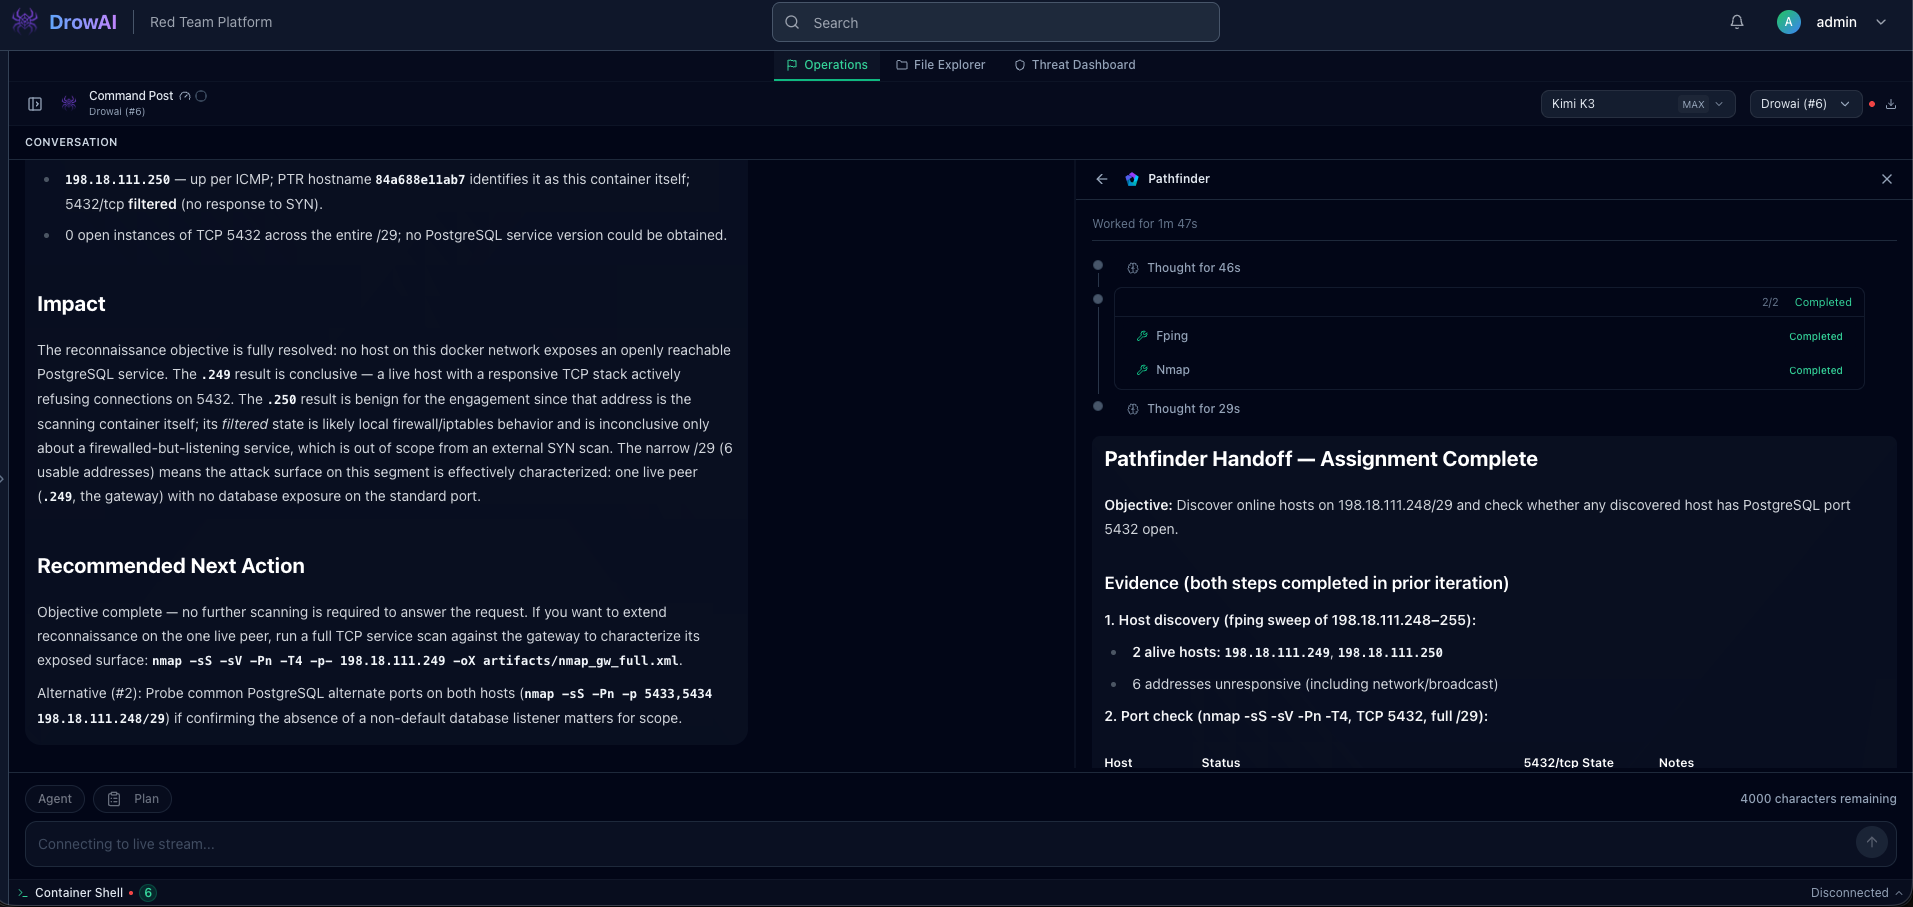Select the Plan mode button
1913x907 pixels.
132,799
